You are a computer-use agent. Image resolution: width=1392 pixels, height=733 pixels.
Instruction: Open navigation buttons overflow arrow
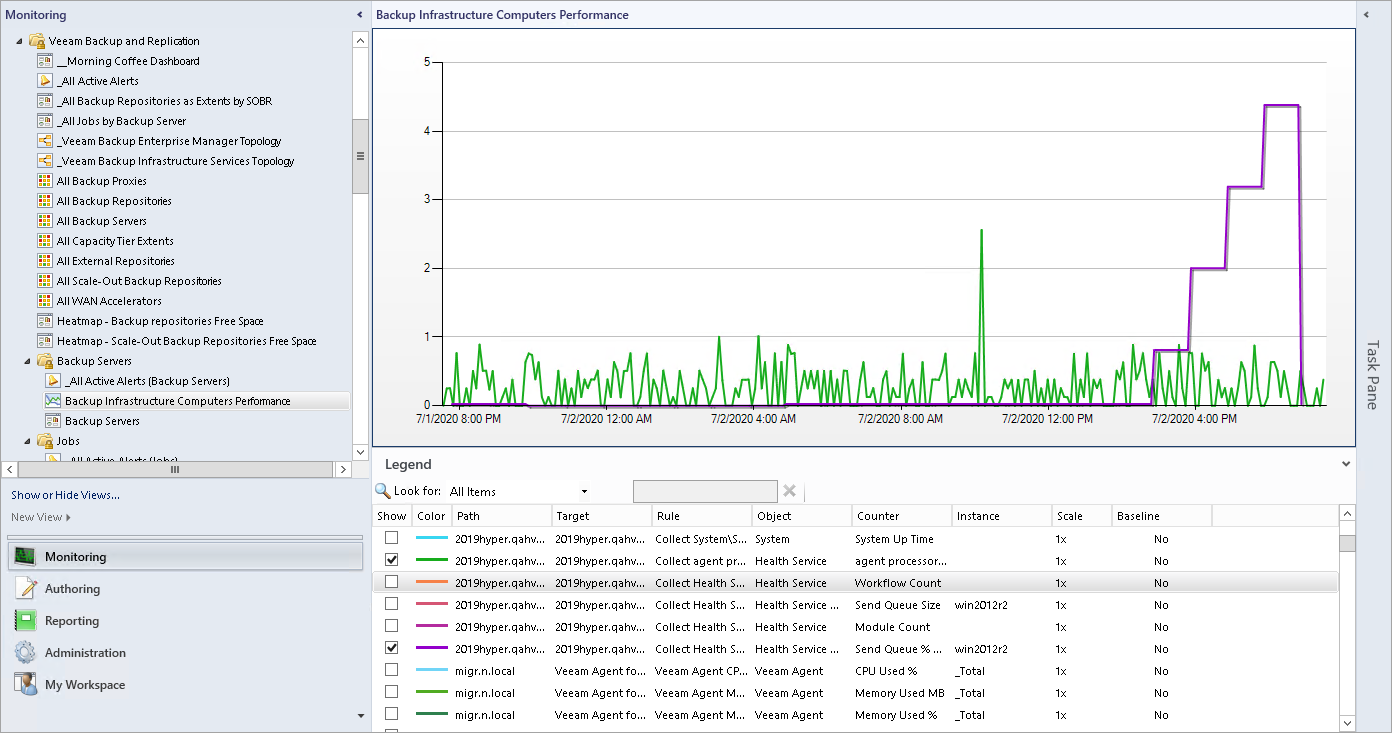pos(361,716)
